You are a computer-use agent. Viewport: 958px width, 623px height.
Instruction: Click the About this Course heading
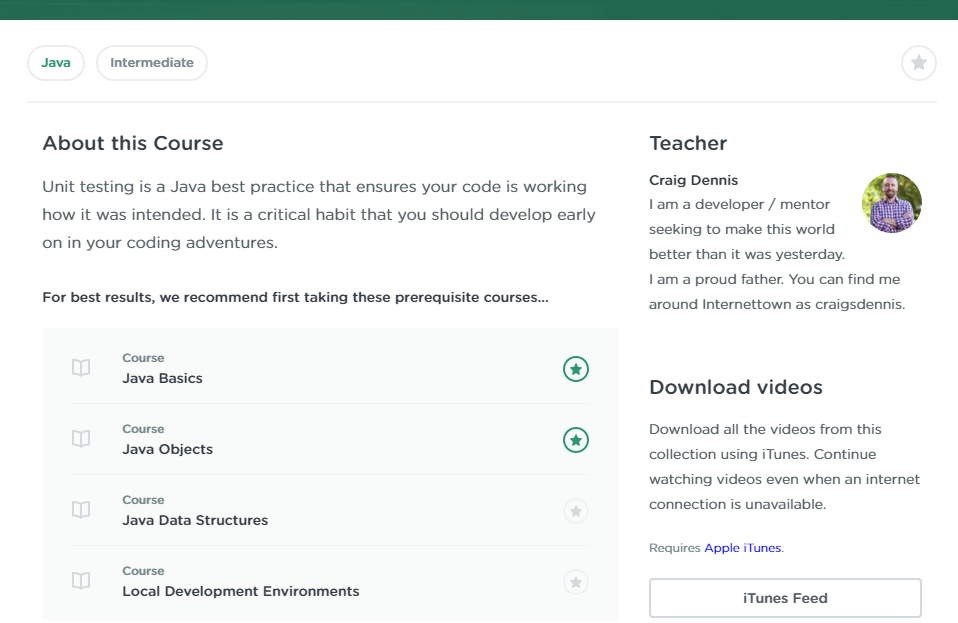tap(133, 143)
